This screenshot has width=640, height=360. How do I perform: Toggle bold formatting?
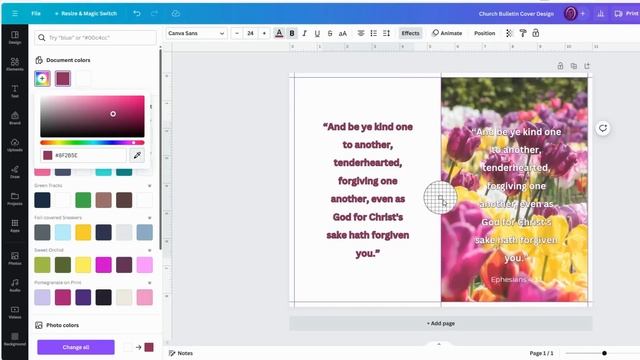[292, 33]
